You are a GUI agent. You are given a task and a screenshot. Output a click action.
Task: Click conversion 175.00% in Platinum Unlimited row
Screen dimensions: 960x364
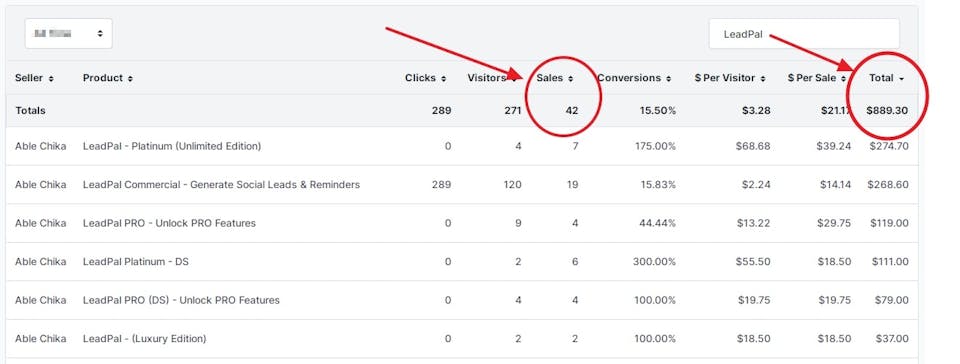tap(655, 146)
